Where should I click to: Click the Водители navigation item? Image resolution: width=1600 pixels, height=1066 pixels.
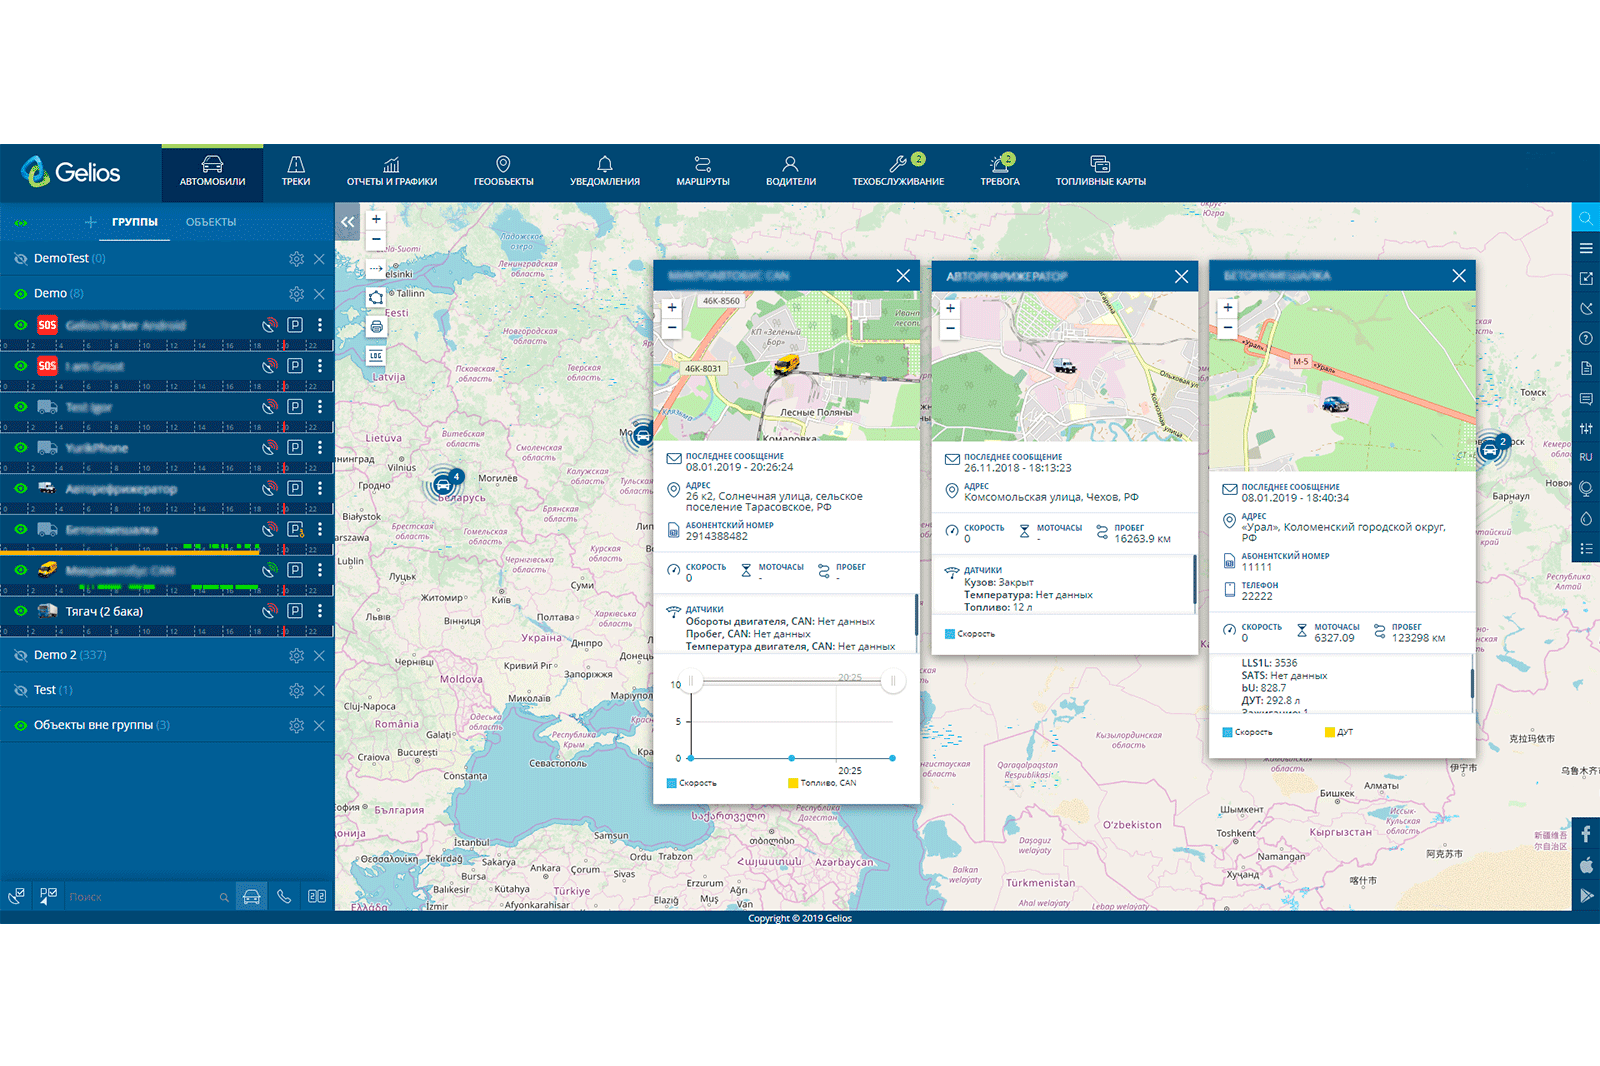coord(791,171)
